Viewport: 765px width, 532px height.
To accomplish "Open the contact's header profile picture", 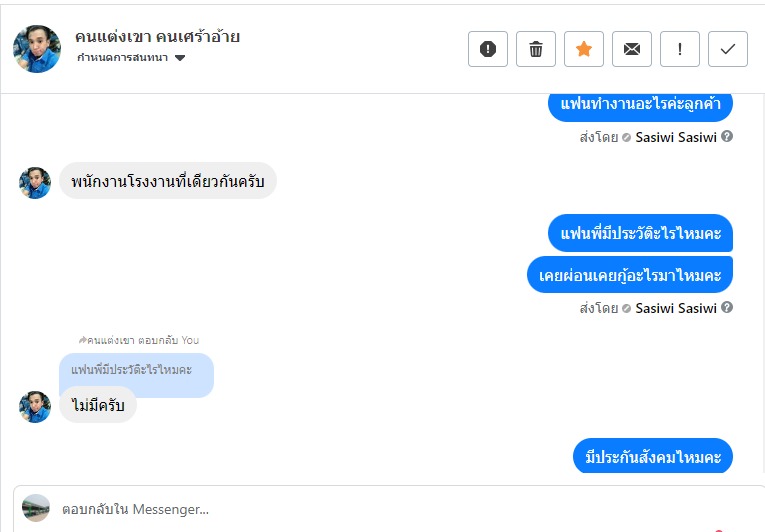I will [x=37, y=49].
